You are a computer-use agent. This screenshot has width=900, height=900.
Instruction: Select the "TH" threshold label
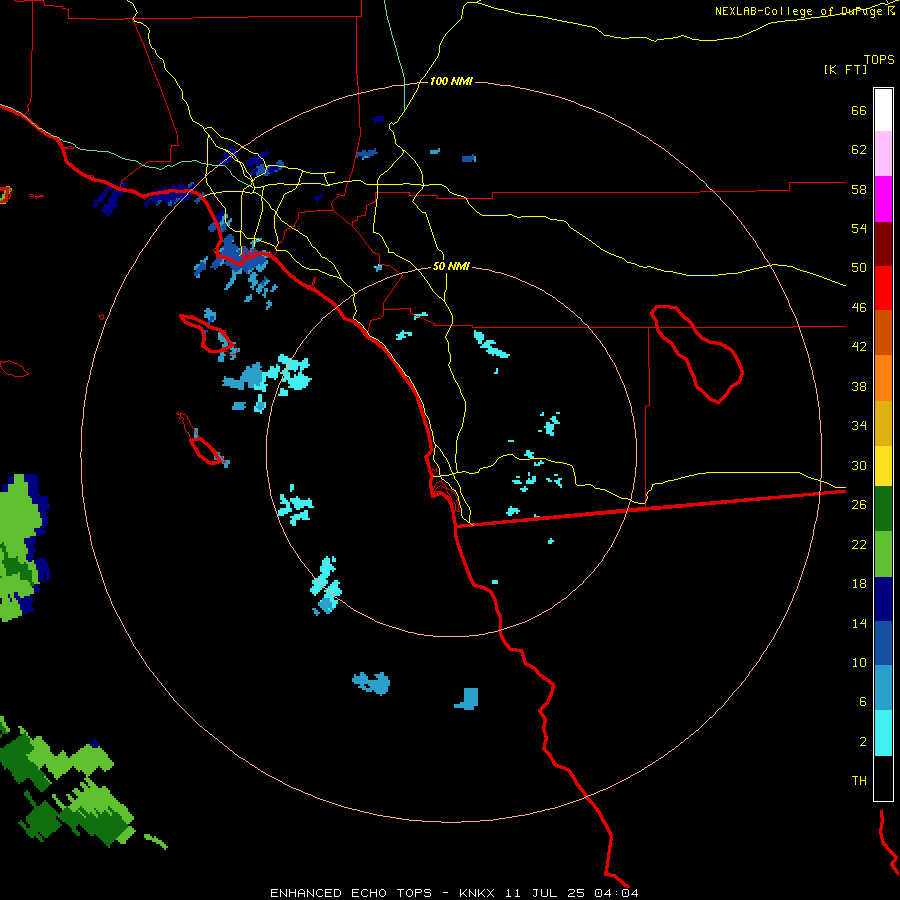859,781
